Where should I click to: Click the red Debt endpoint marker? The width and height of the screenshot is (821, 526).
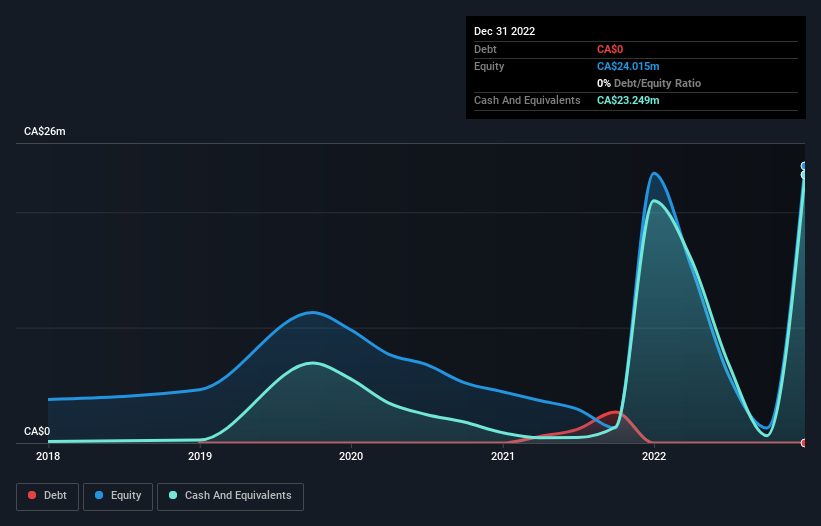[804, 443]
